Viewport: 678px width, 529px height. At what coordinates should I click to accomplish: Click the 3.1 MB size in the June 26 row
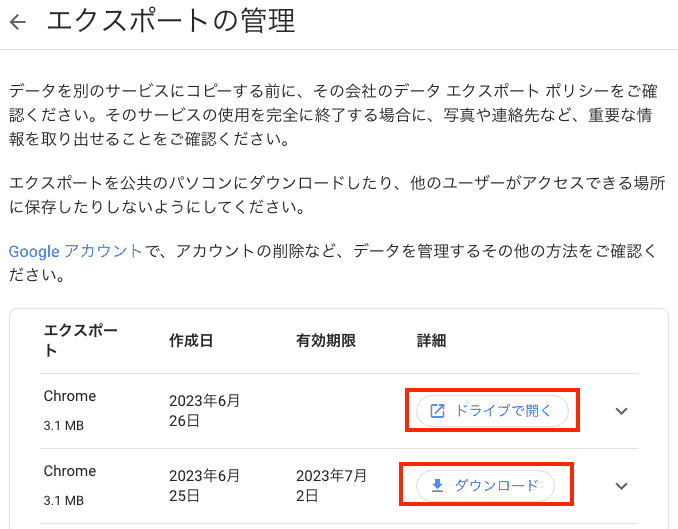pyautogui.click(x=64, y=425)
